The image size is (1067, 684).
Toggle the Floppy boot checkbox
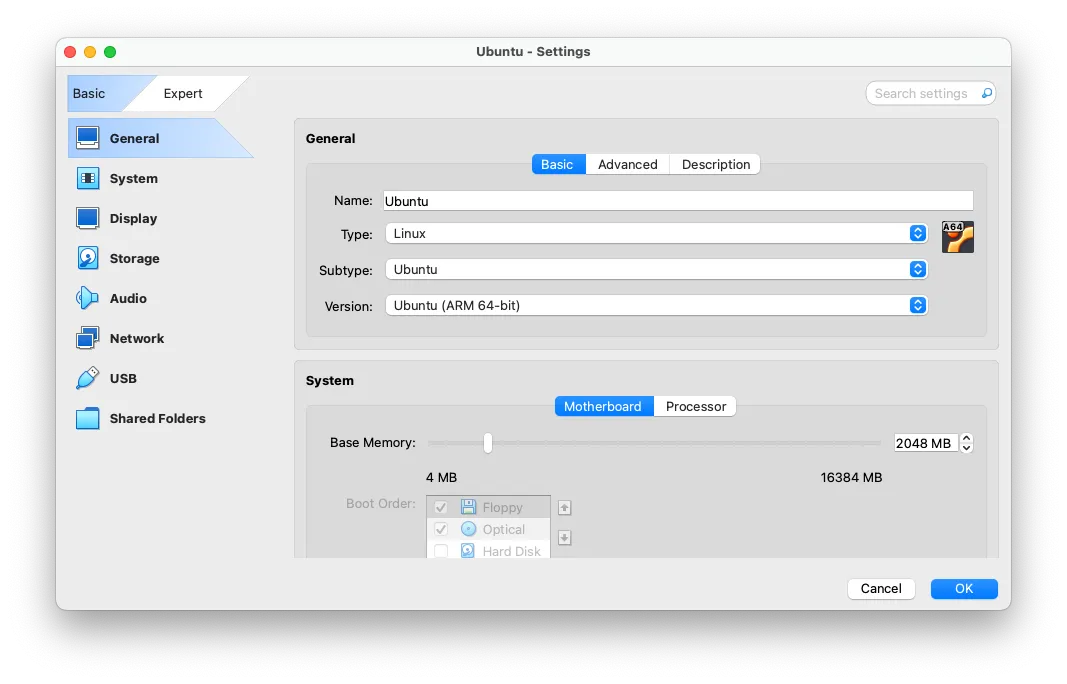[x=441, y=508]
